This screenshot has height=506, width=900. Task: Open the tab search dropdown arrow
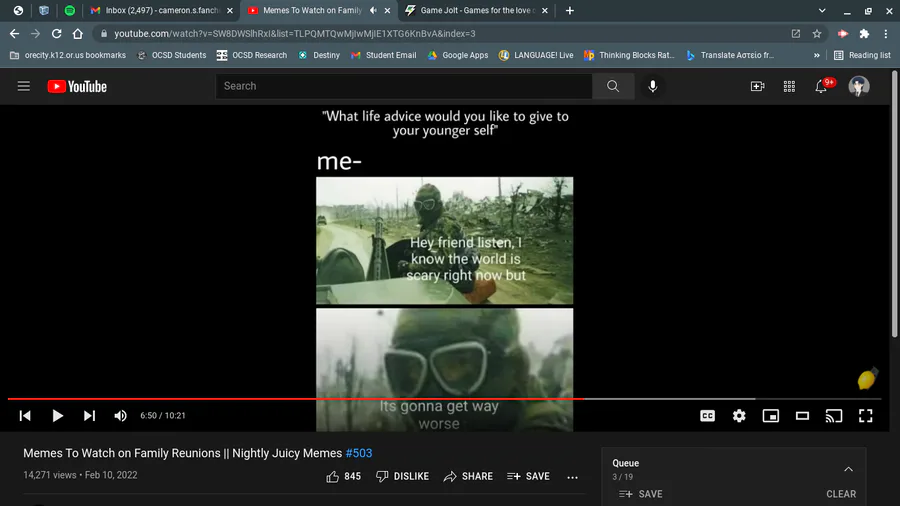[x=822, y=10]
